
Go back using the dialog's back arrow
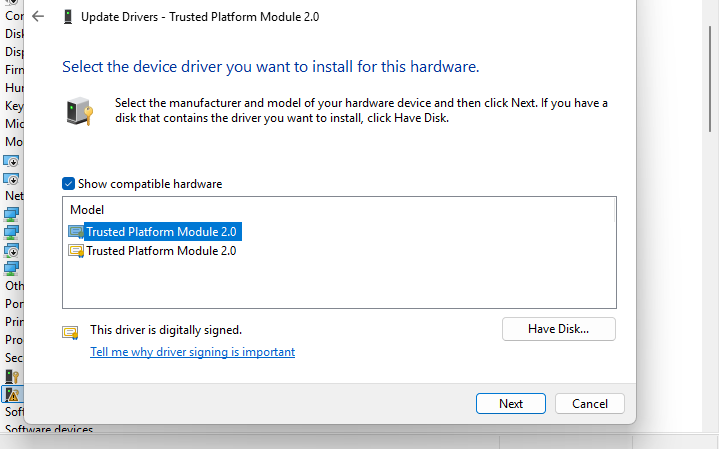tap(38, 17)
